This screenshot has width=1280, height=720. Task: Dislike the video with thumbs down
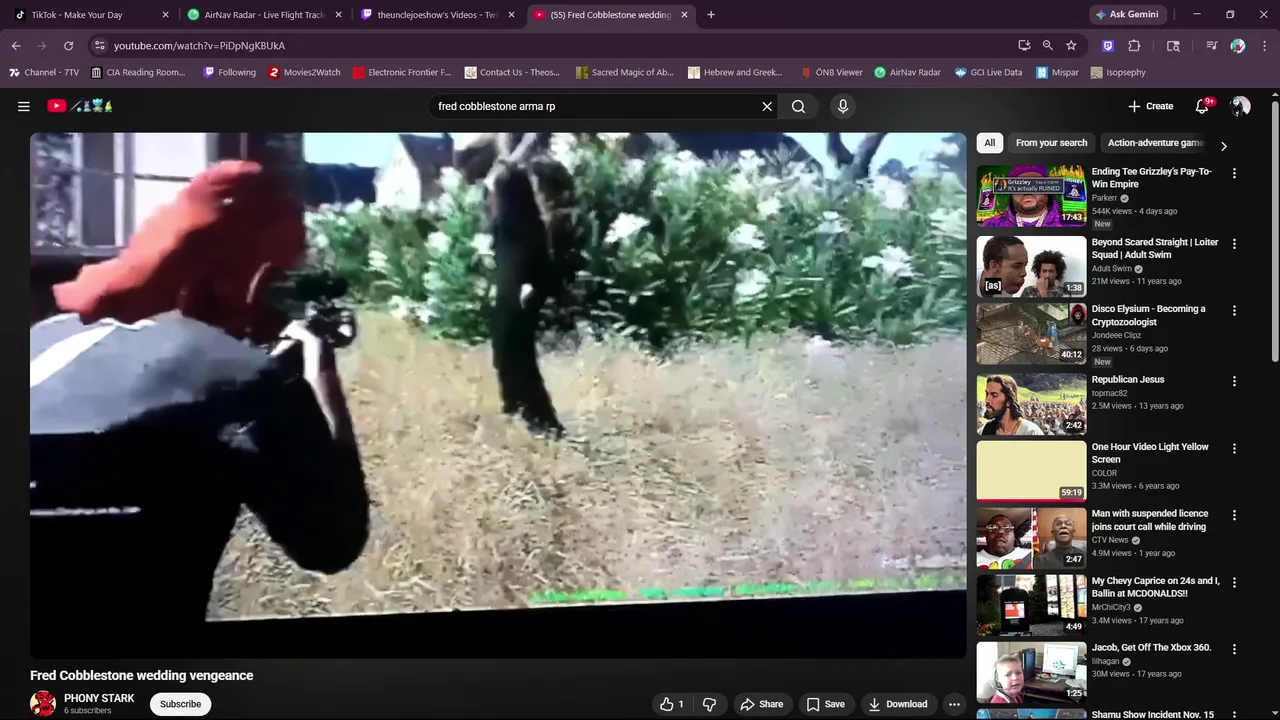(x=709, y=704)
